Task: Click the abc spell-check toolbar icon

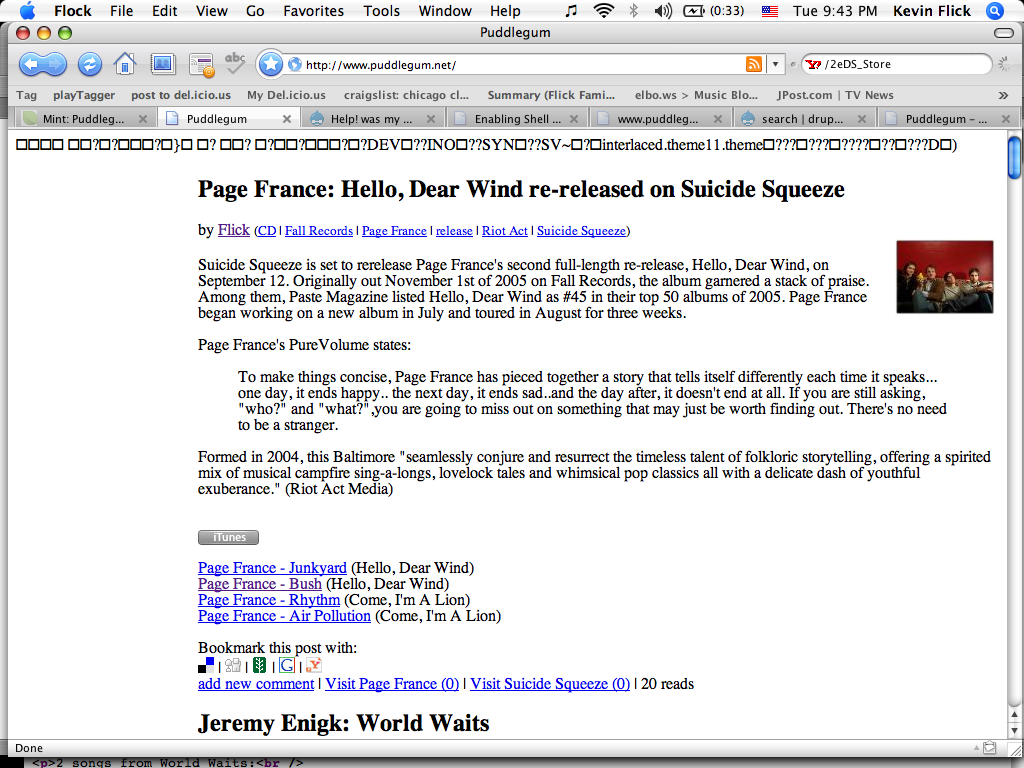Action: click(x=234, y=62)
